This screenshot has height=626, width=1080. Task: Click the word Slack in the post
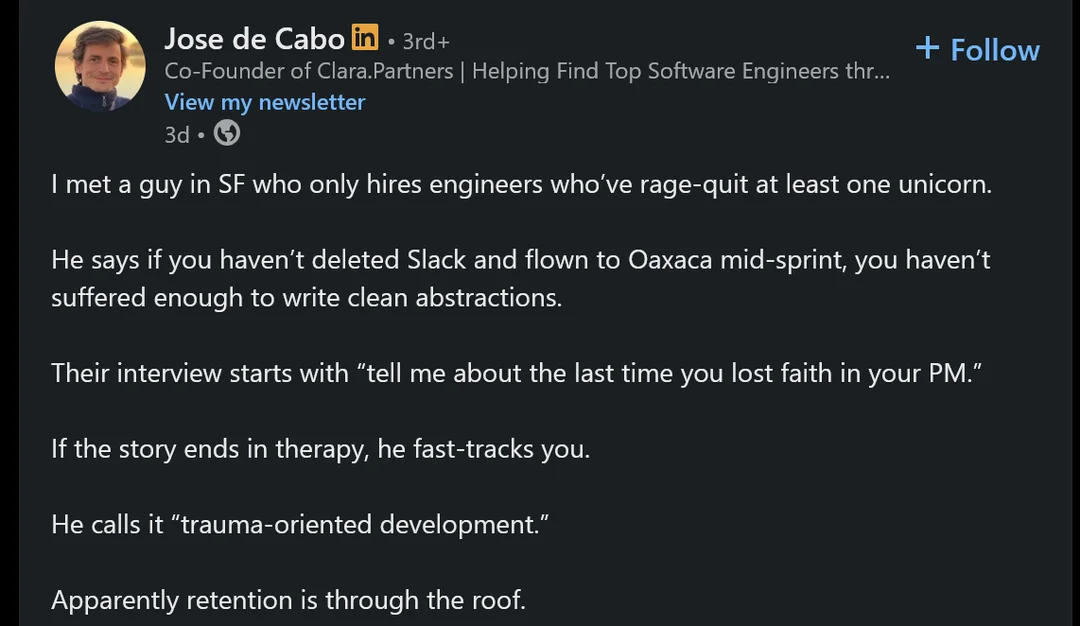437,260
